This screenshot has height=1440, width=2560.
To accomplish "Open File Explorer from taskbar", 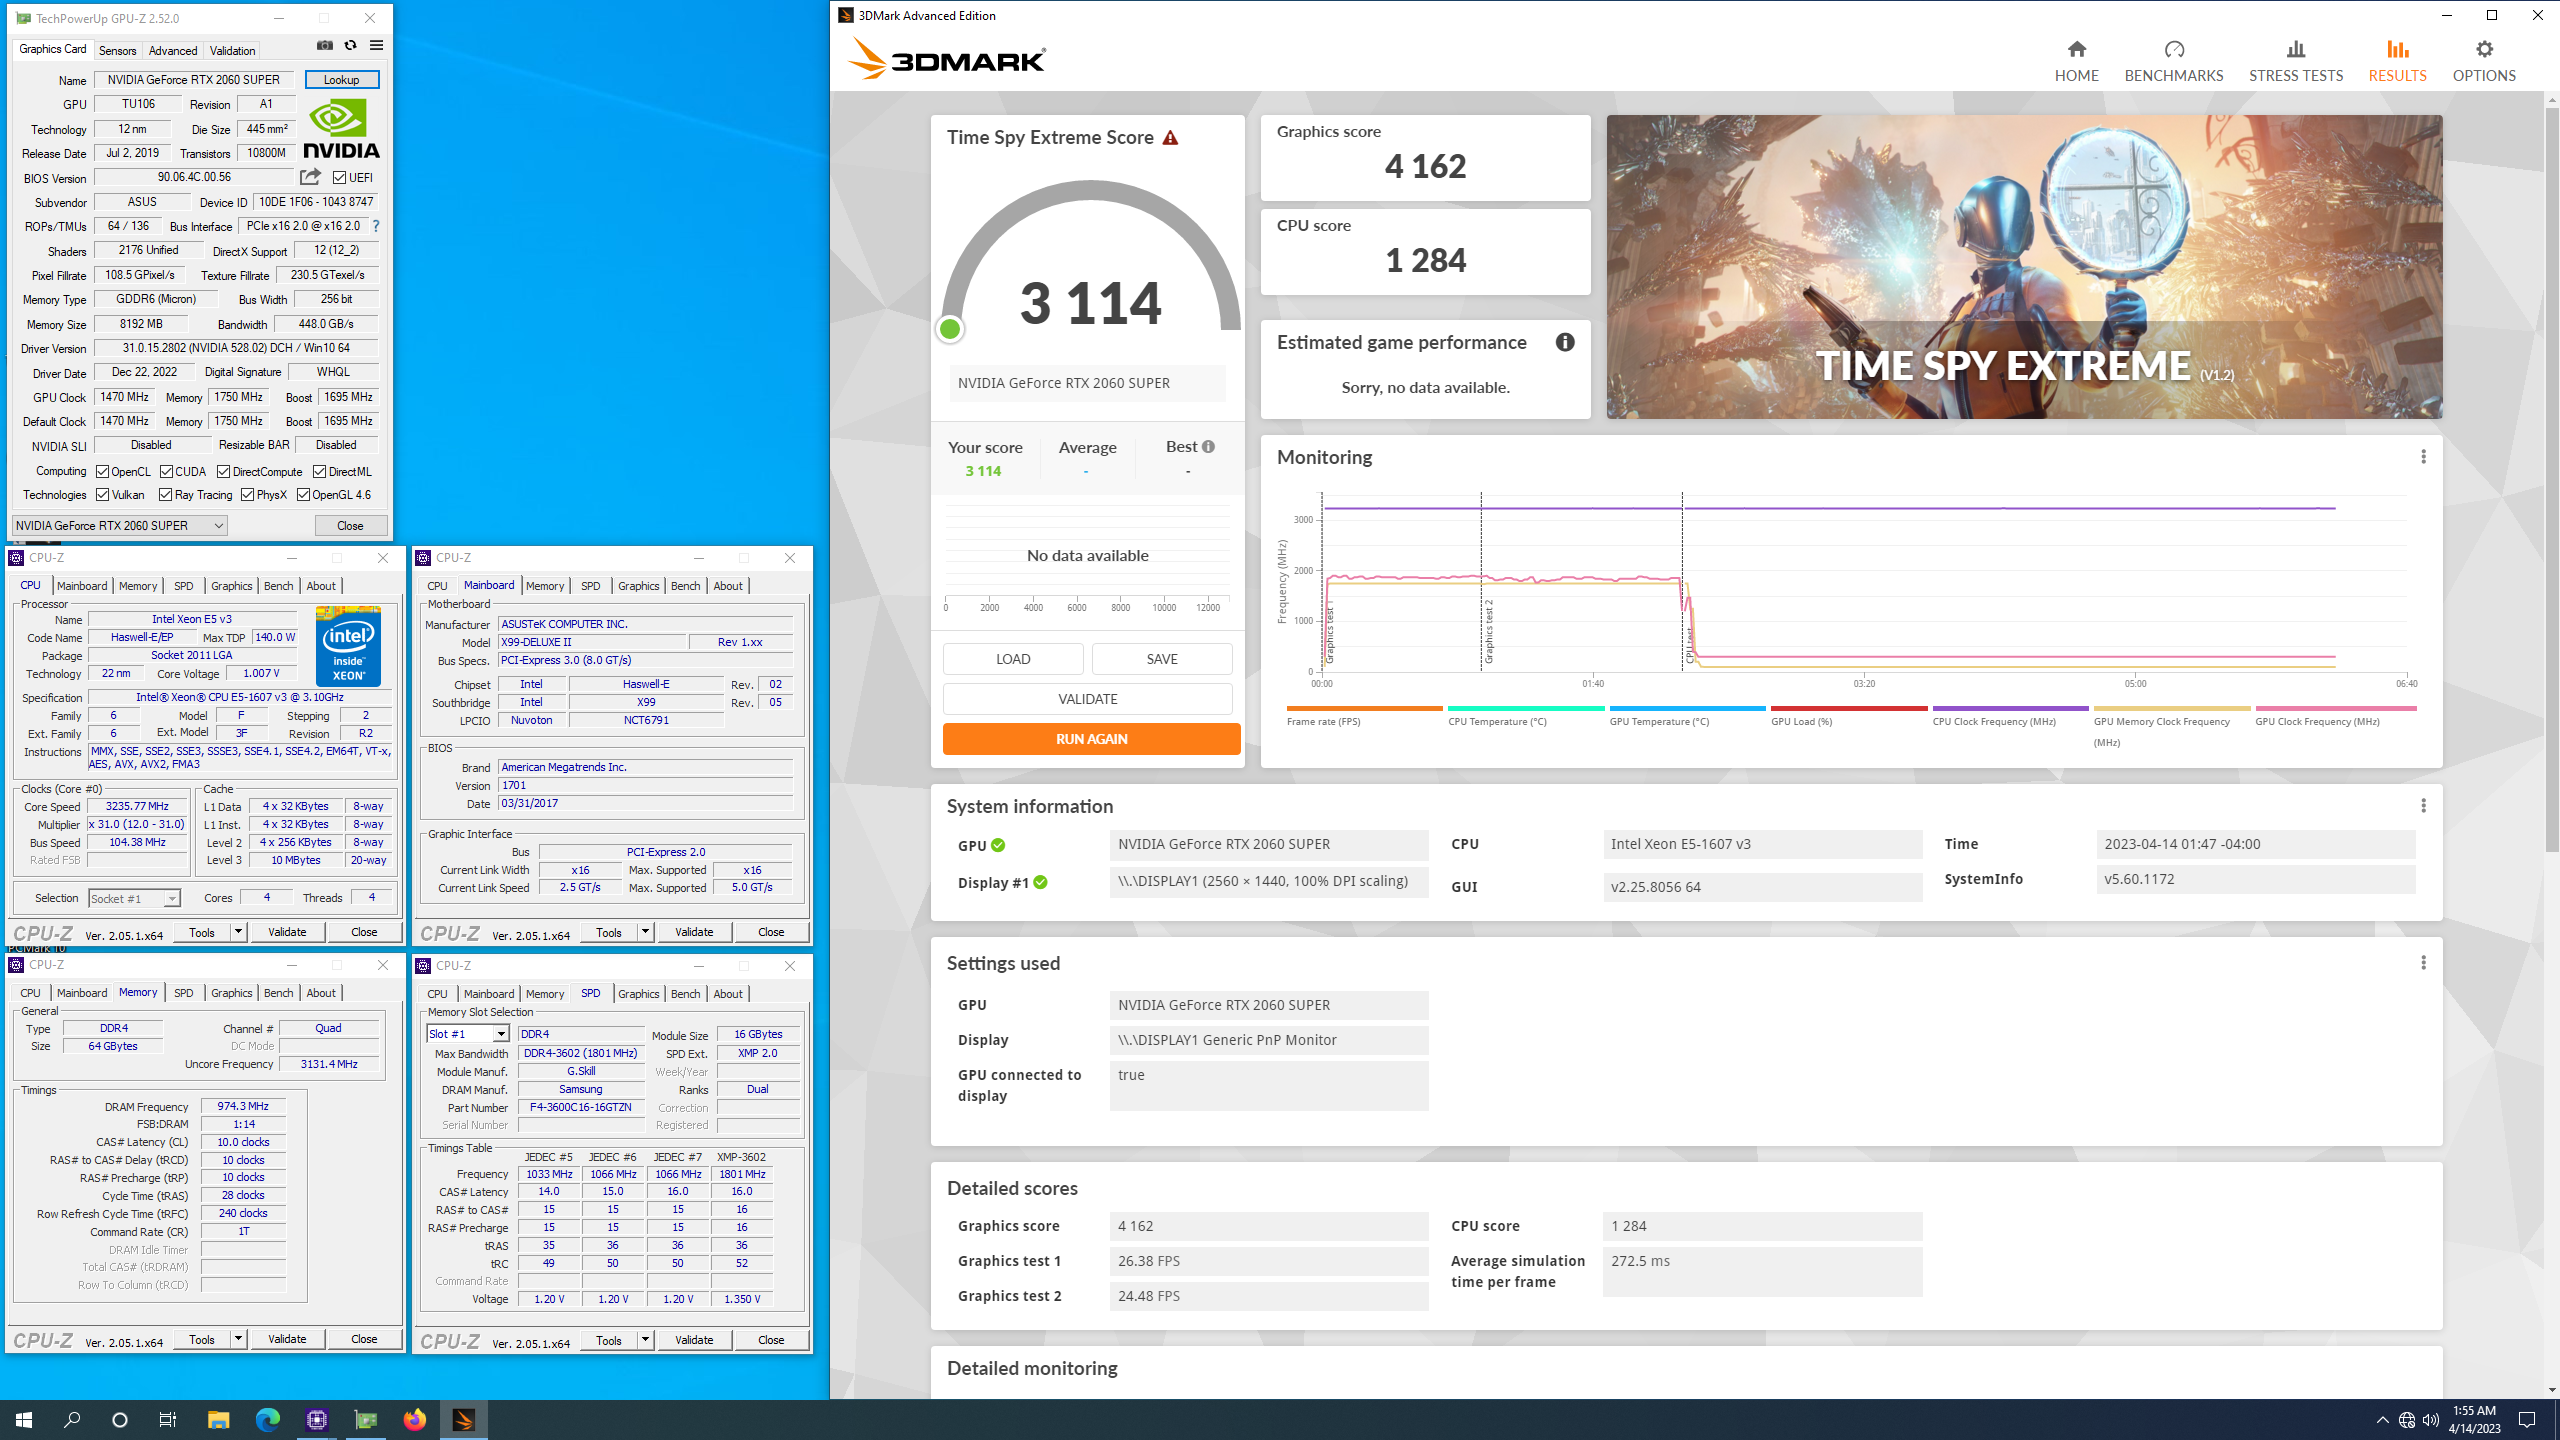I will pyautogui.click(x=218, y=1419).
